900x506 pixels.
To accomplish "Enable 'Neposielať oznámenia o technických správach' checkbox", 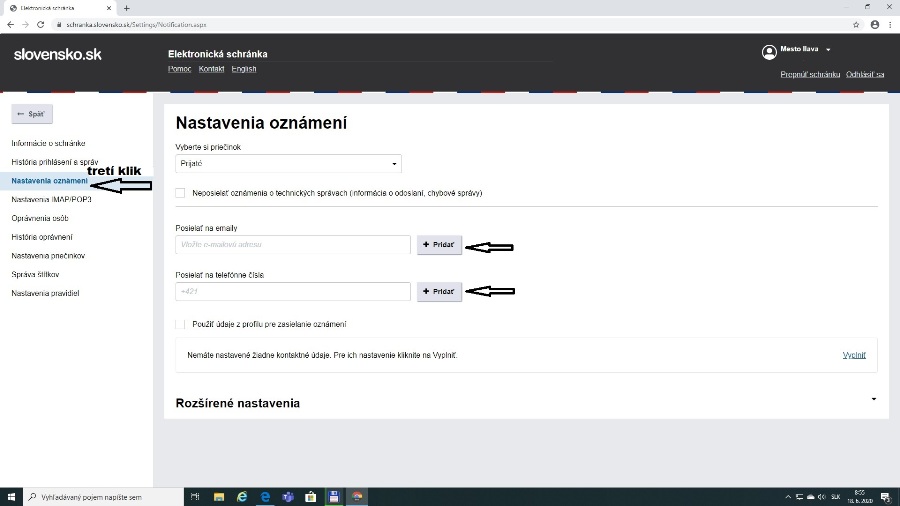I will [180, 193].
